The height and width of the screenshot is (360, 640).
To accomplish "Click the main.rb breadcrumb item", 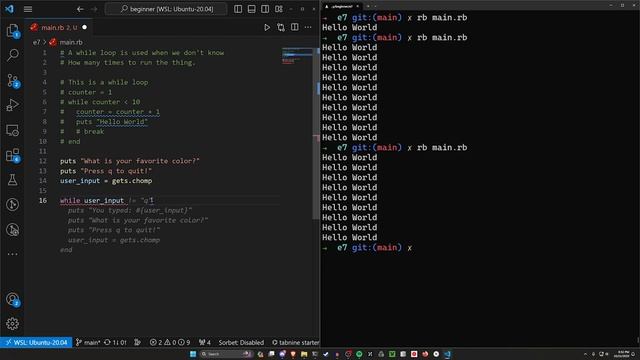I will 71,42.
